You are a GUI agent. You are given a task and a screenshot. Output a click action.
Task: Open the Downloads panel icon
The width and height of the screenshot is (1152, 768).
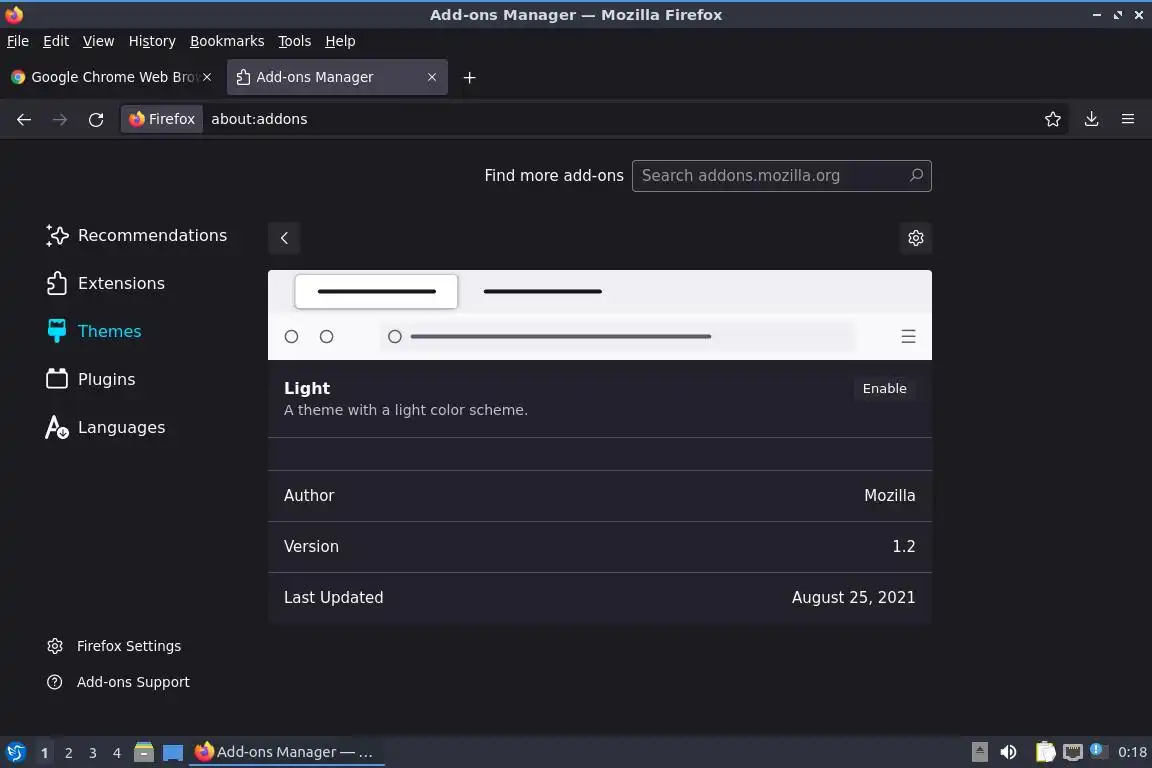(1091, 119)
